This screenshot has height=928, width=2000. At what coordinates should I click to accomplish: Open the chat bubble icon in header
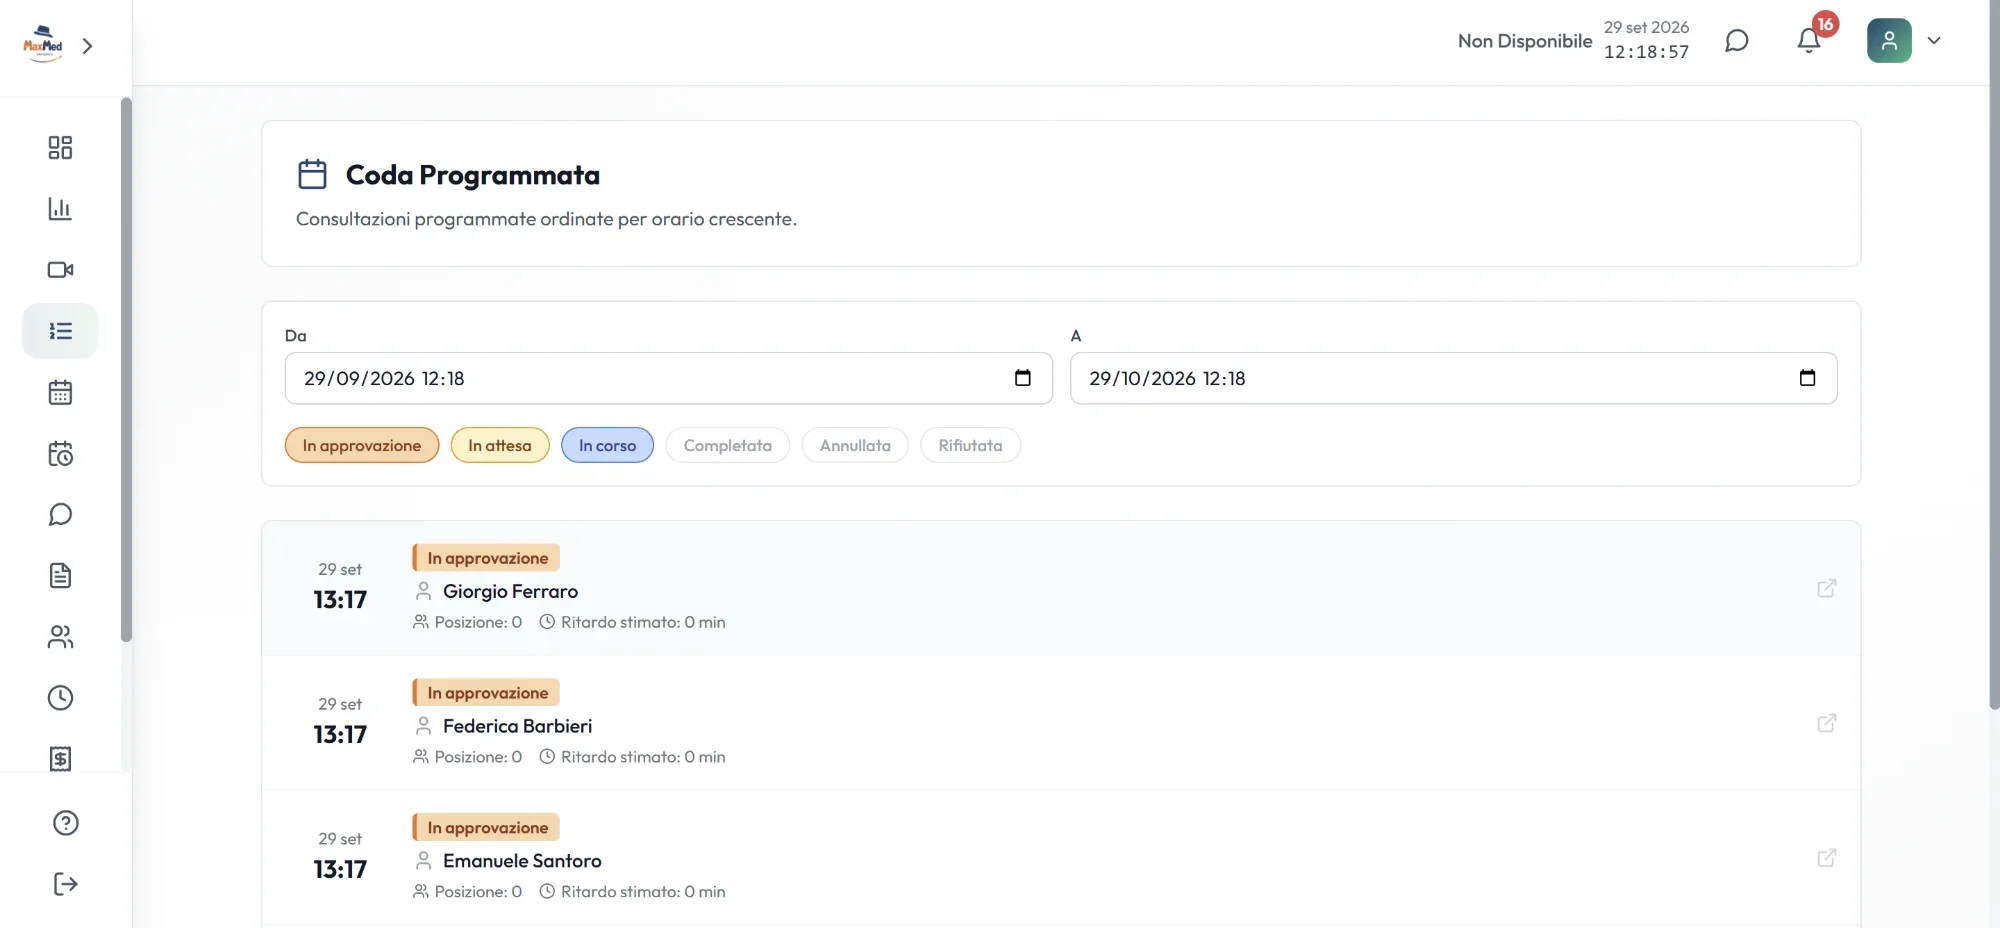tap(1737, 41)
